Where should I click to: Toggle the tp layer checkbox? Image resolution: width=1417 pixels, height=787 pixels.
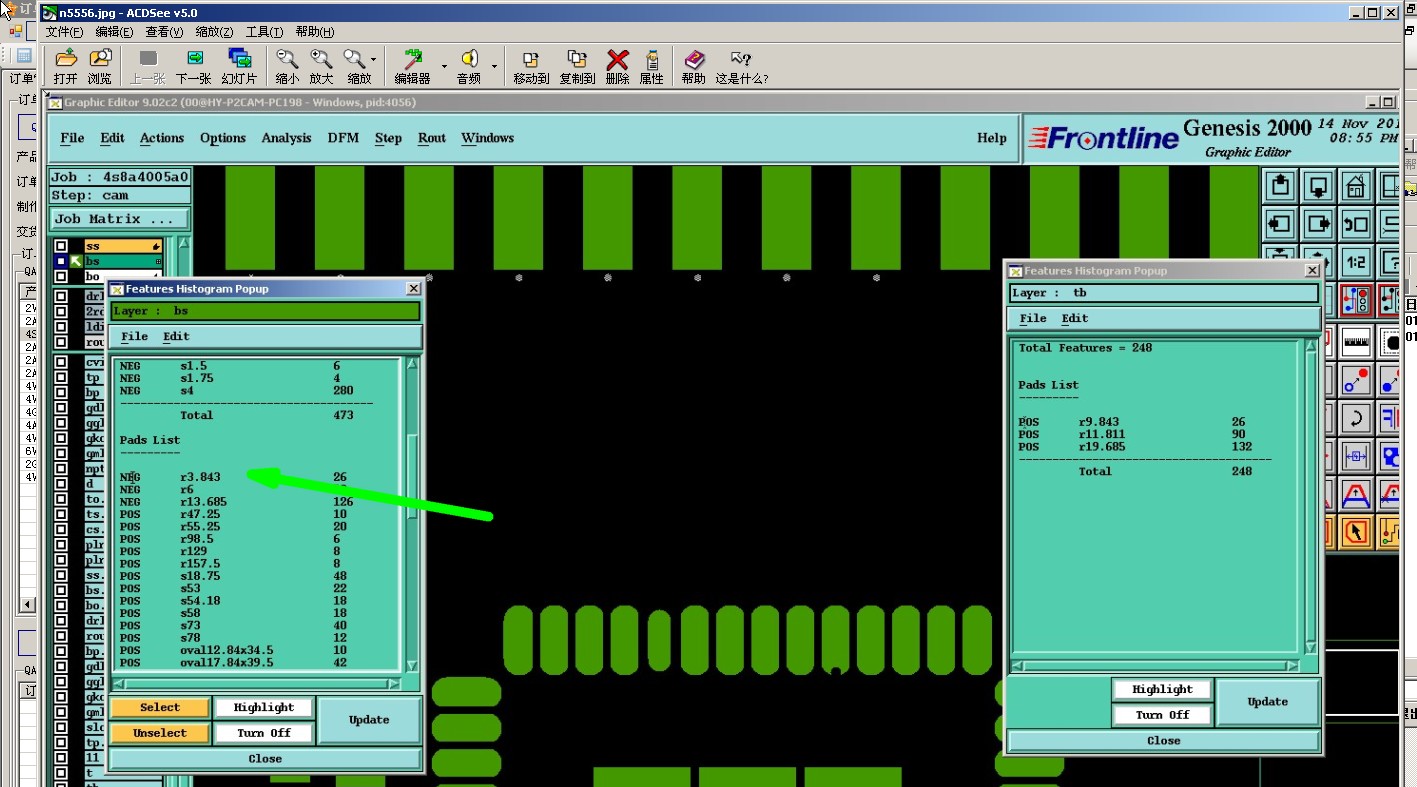[61, 378]
